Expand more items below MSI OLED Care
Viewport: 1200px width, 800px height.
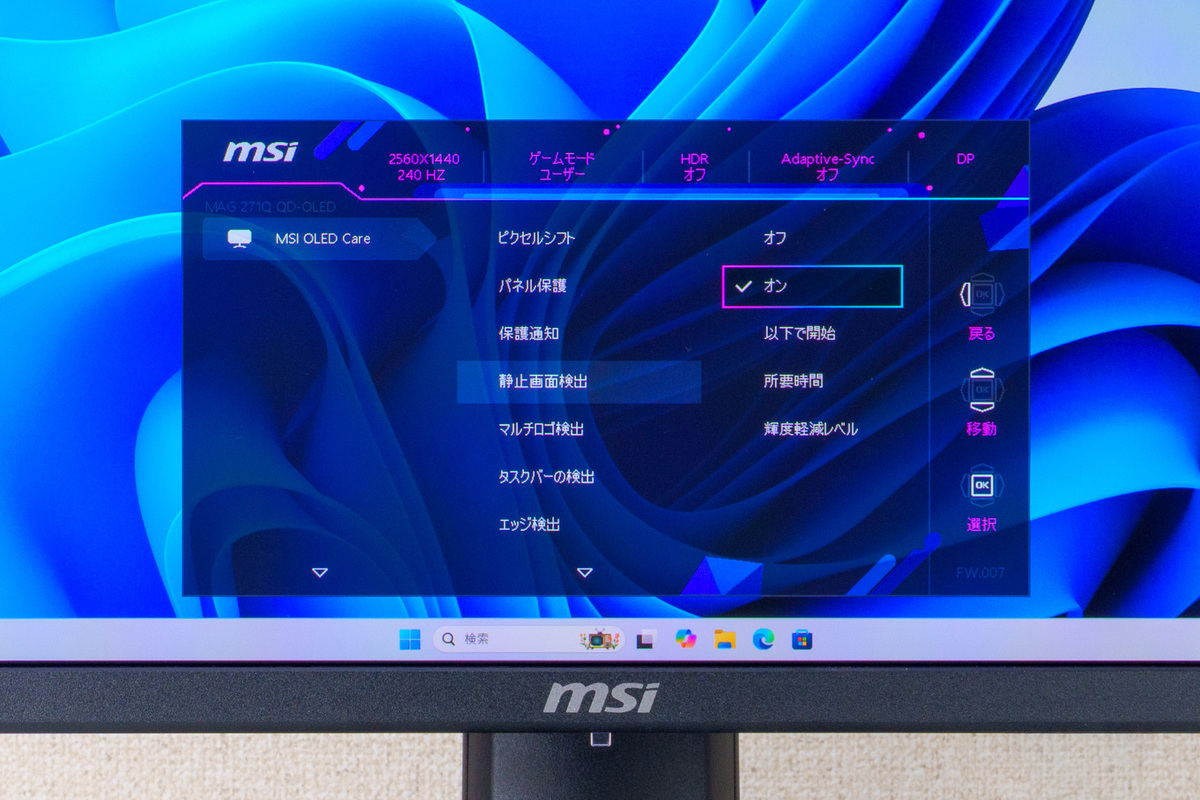[320, 573]
